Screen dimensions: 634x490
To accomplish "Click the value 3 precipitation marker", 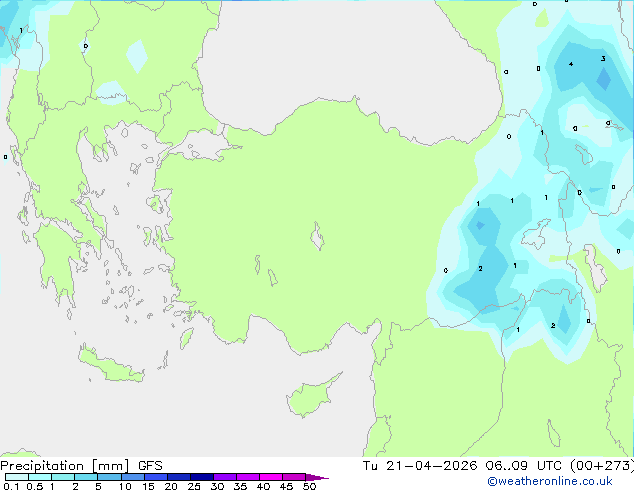I will click(603, 59).
